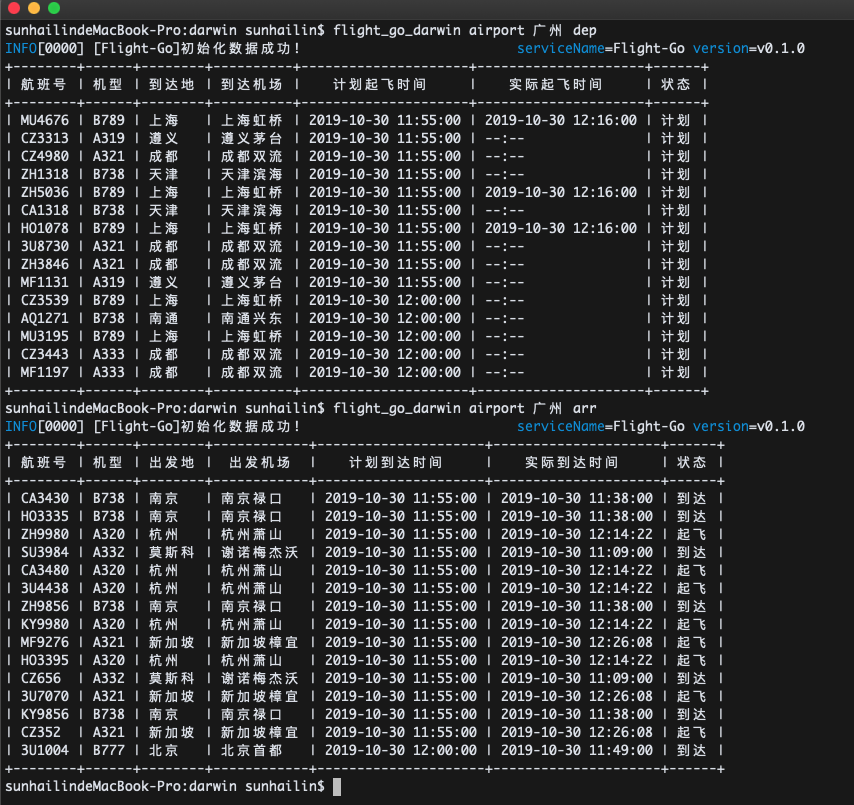
Task: Select flight number CZ3313
Action: click(45, 138)
